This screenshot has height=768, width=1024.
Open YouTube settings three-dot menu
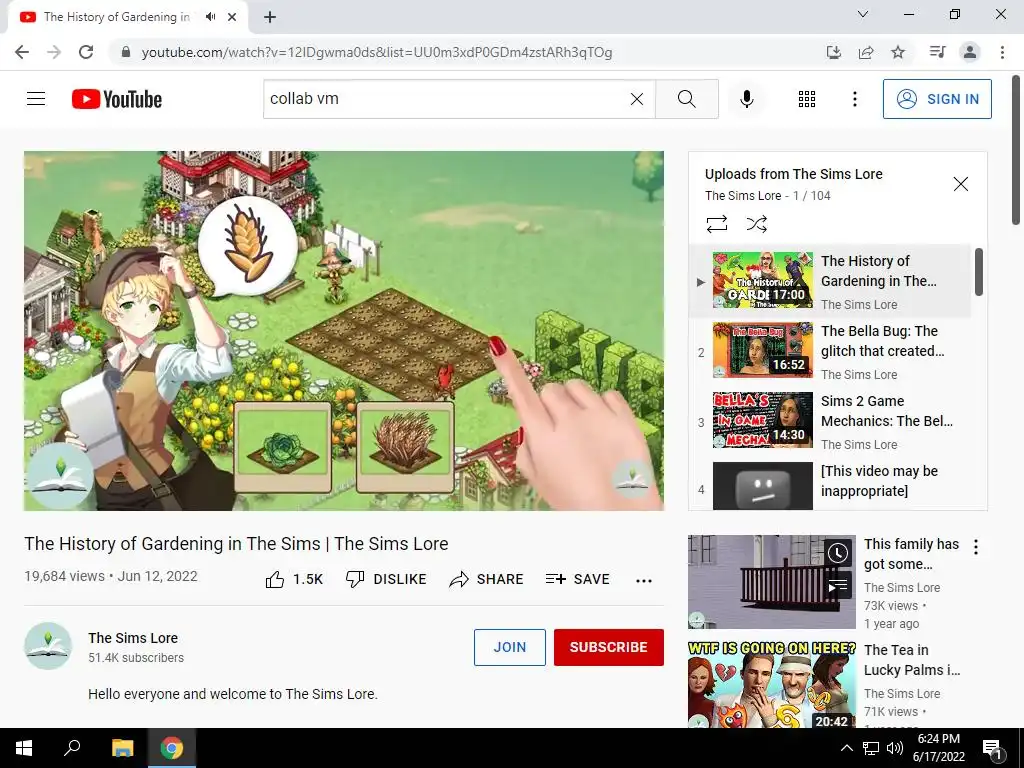coord(854,99)
